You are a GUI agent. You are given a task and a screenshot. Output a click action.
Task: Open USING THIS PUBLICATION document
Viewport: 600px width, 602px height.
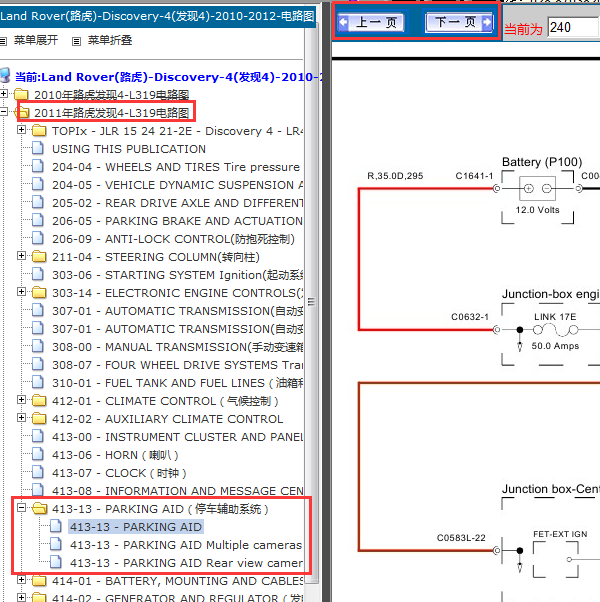tap(129, 149)
